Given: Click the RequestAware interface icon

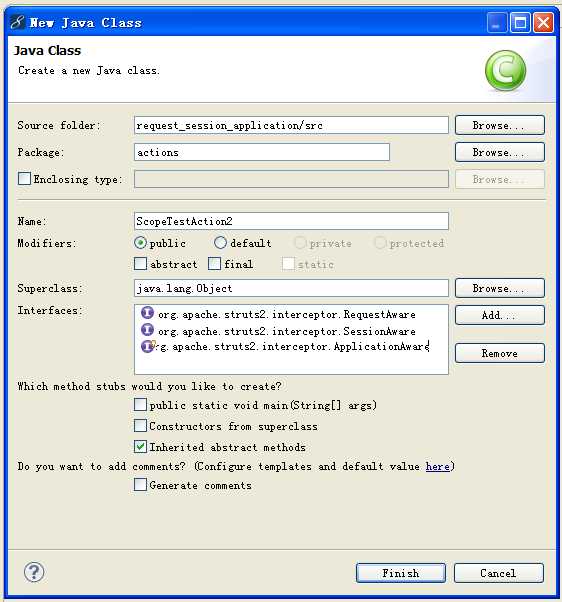Looking at the screenshot, I should [147, 313].
